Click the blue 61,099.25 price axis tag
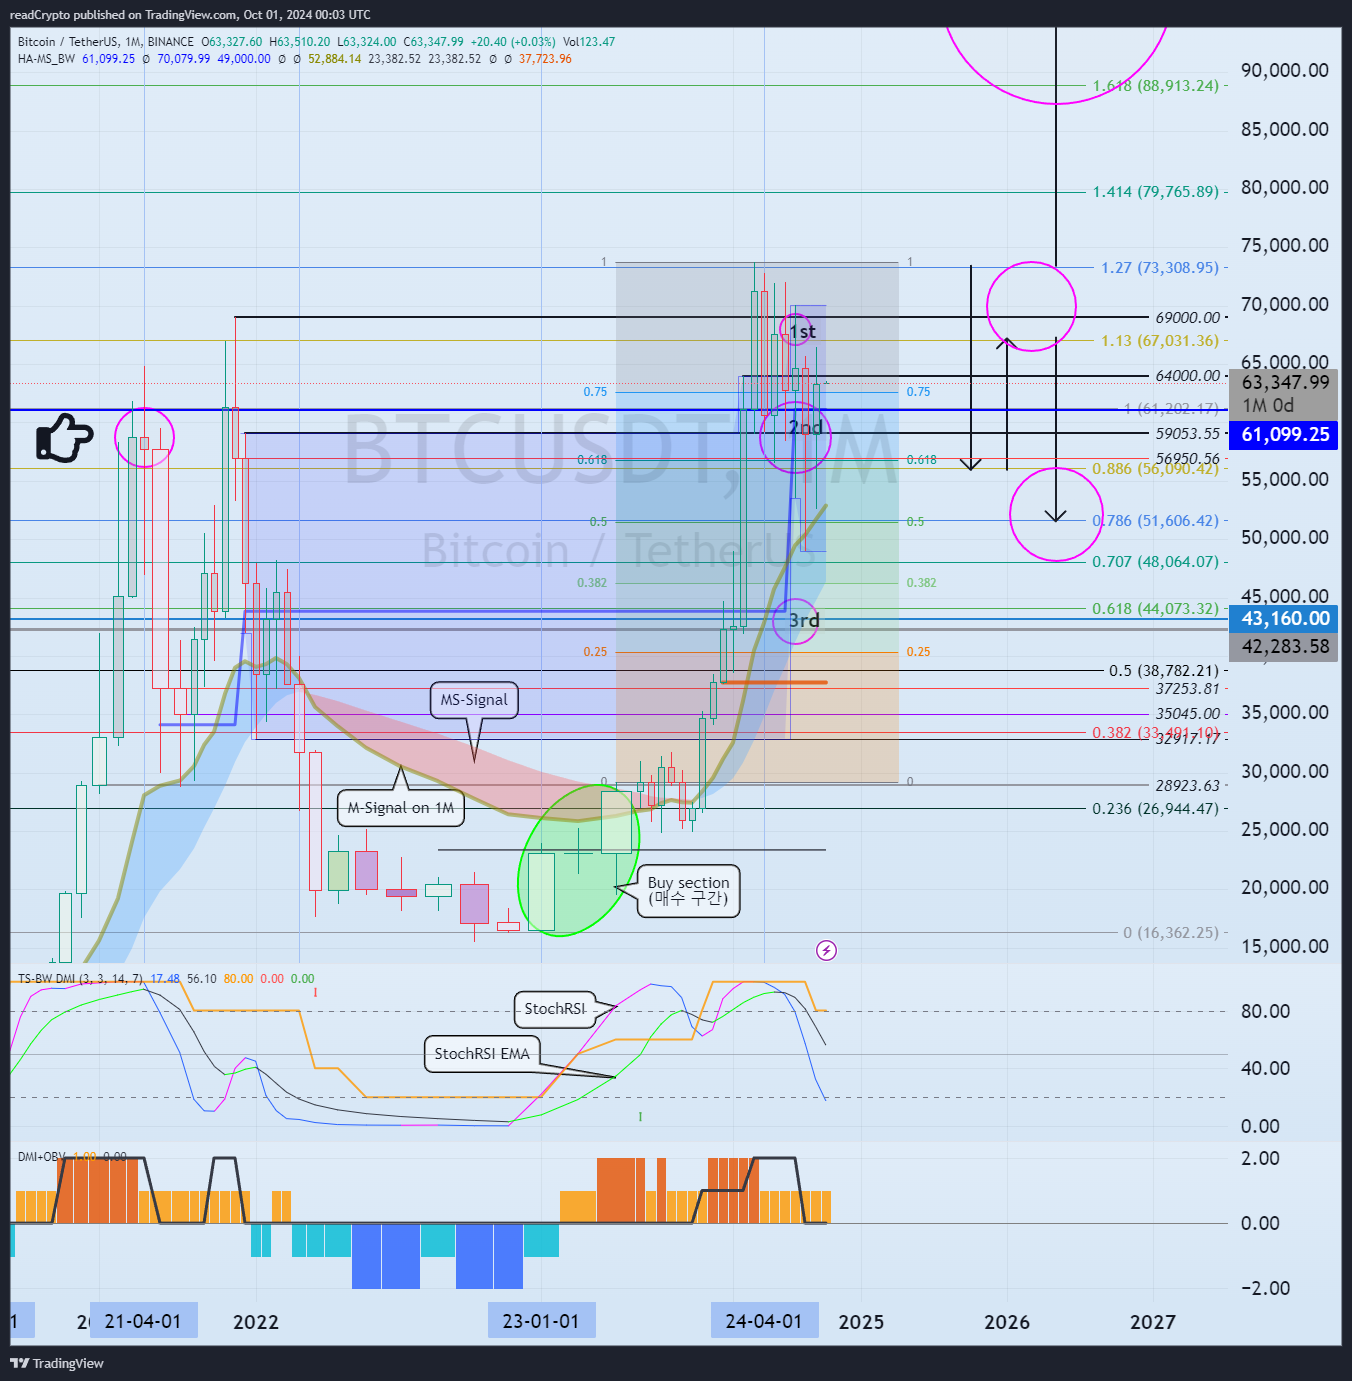The image size is (1352, 1381). 1284,435
